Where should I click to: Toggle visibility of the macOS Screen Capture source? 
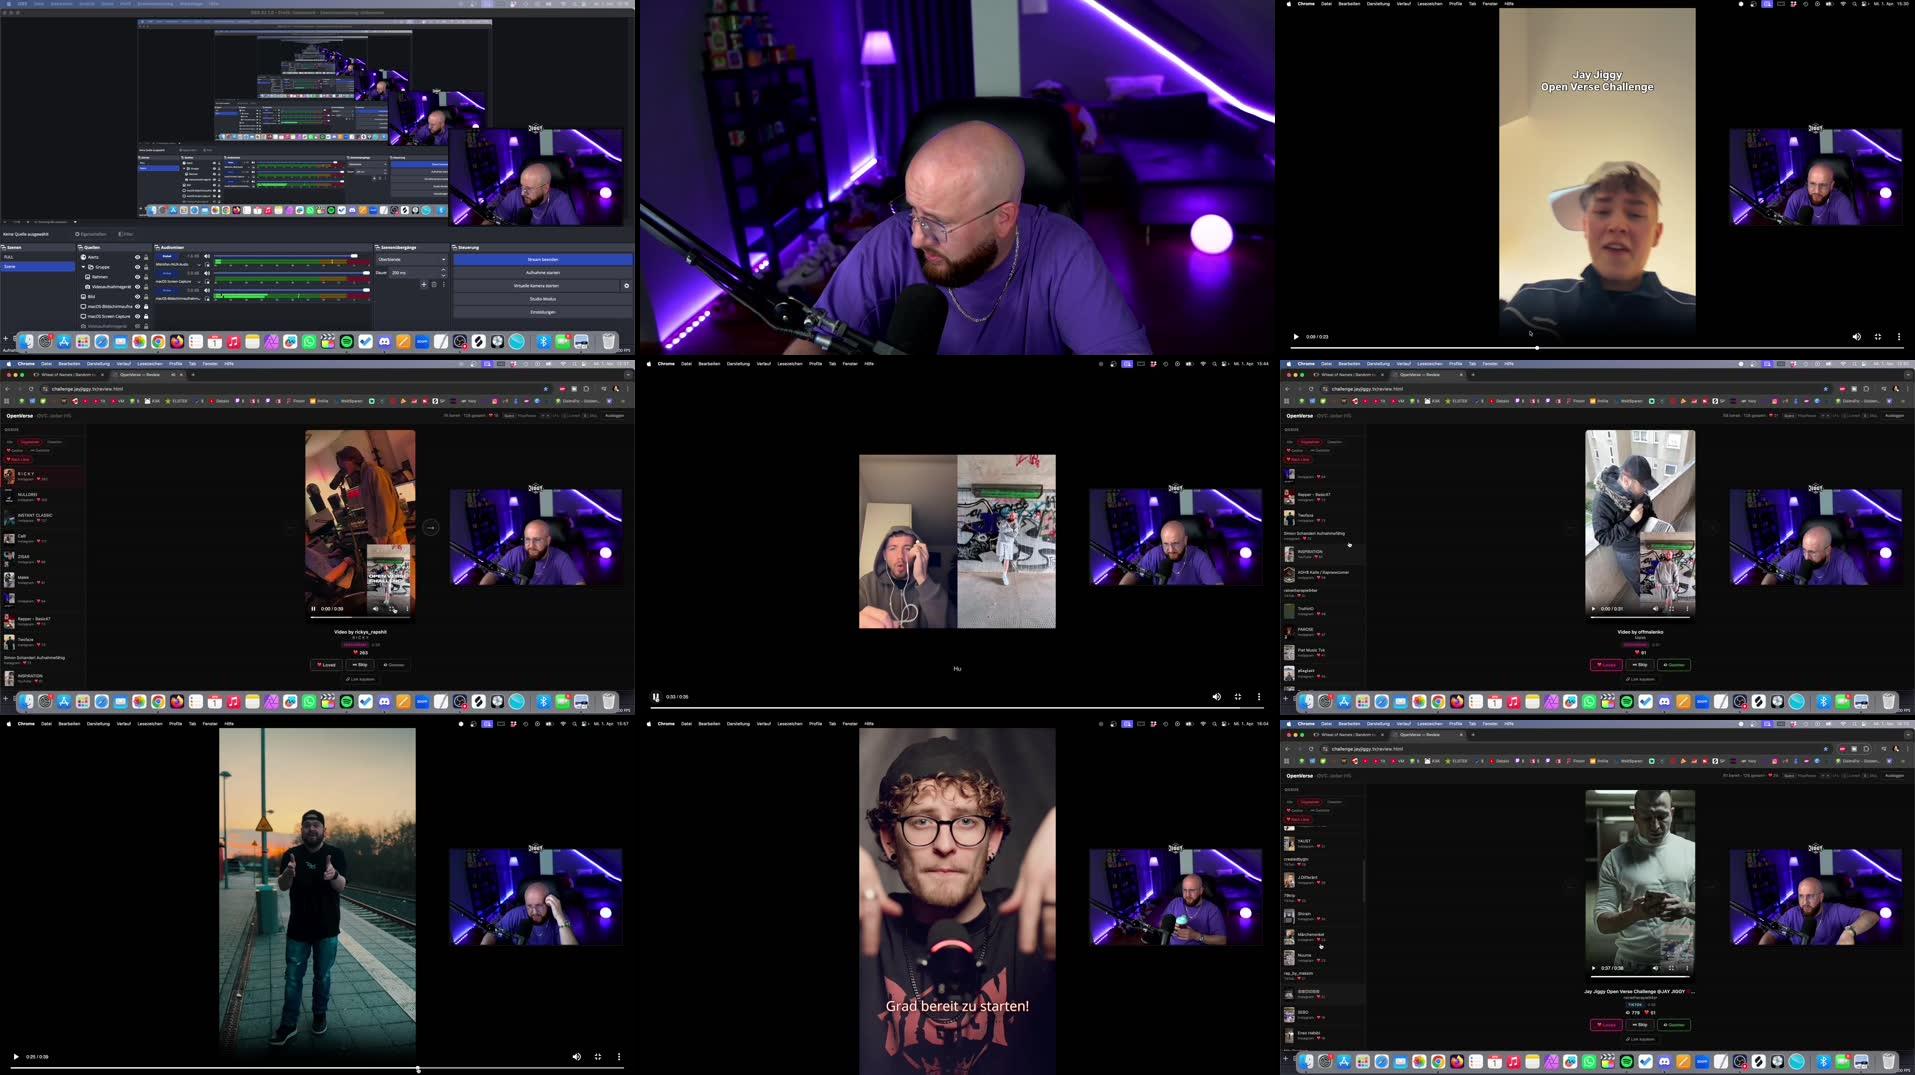click(137, 316)
